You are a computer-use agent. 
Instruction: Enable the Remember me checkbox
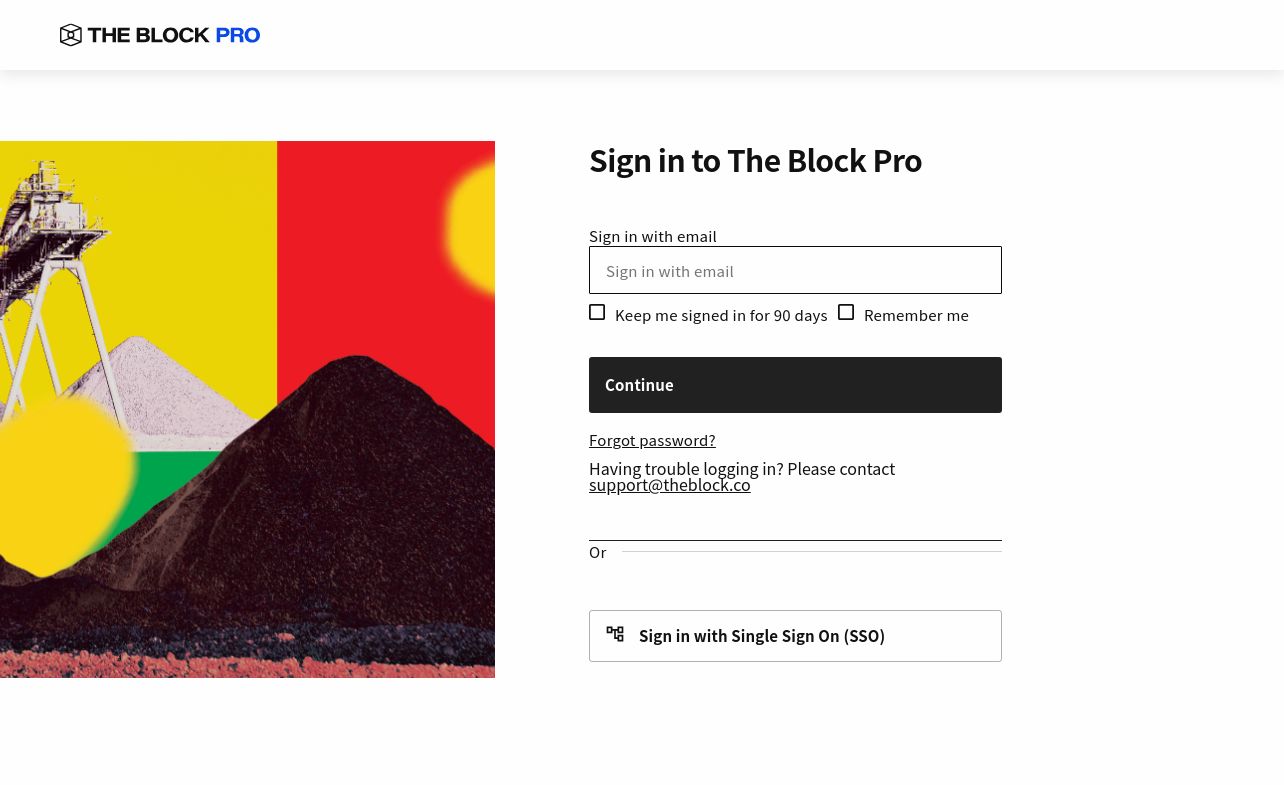pyautogui.click(x=846, y=312)
